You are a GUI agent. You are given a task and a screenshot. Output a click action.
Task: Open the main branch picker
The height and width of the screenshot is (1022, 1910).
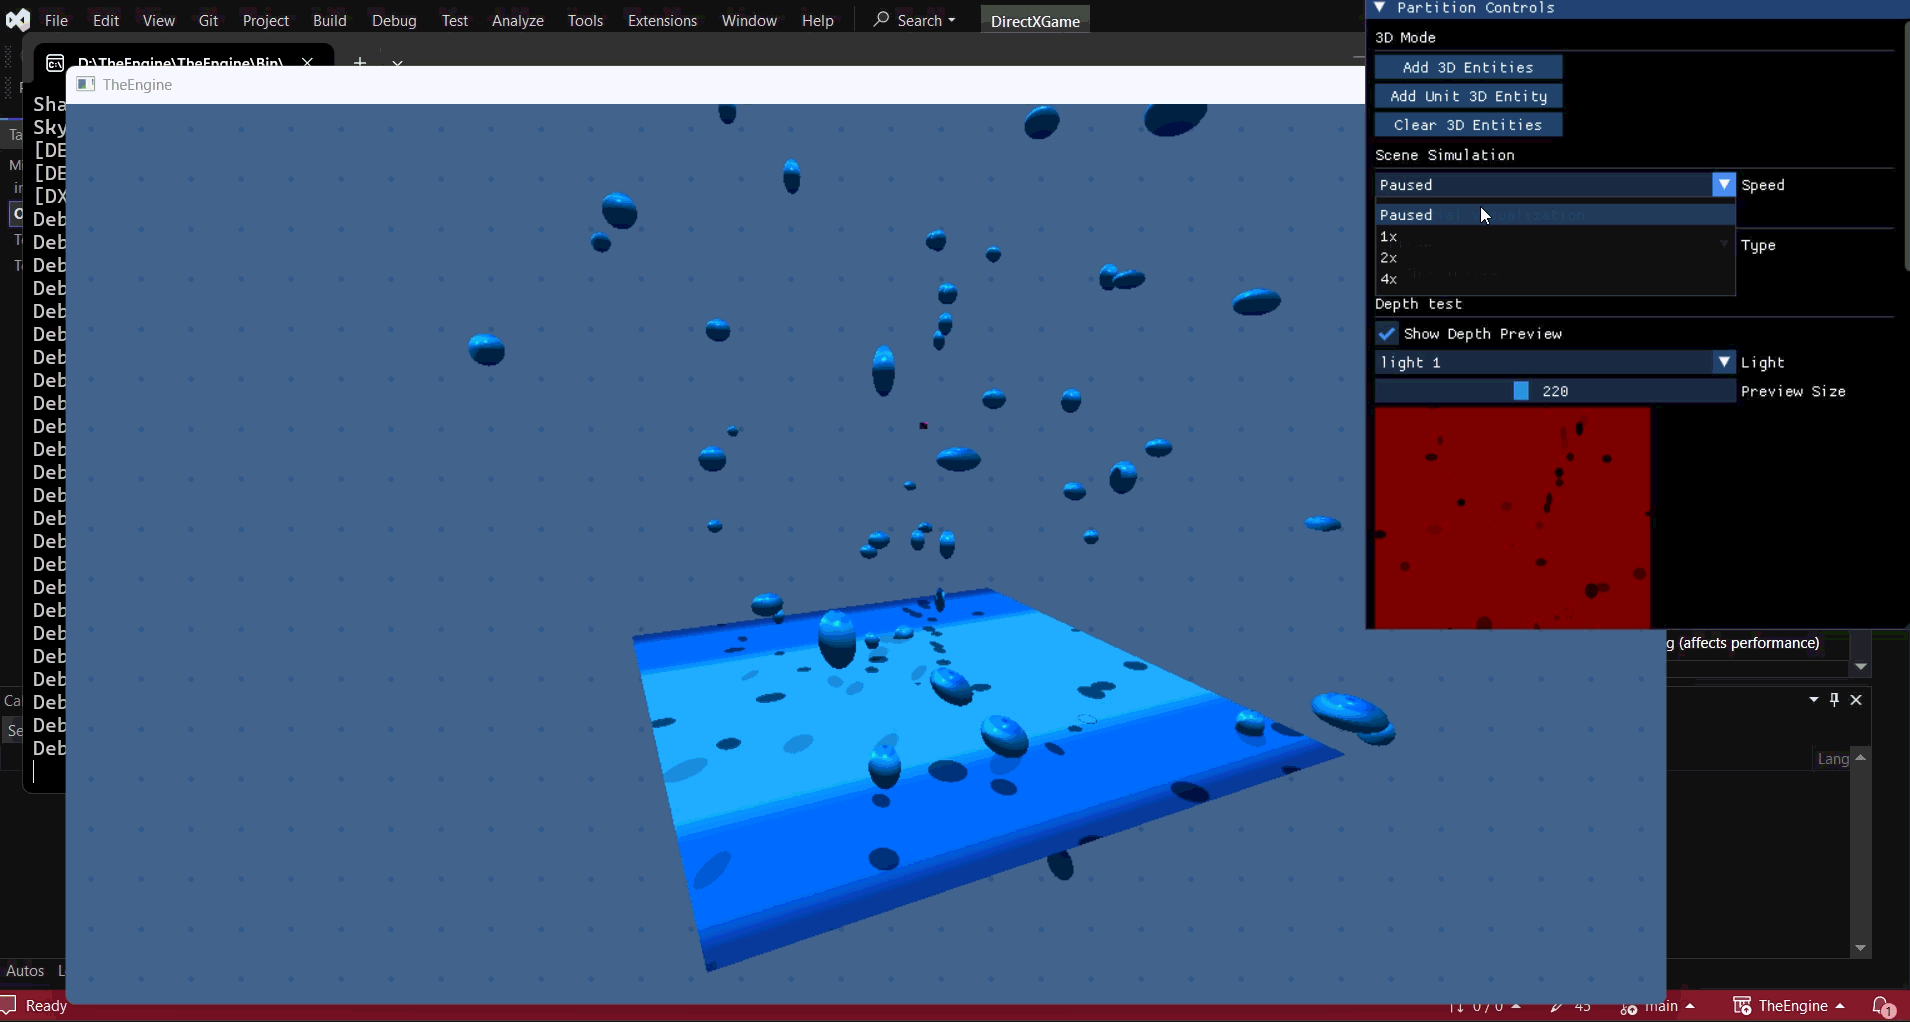pos(1660,1006)
